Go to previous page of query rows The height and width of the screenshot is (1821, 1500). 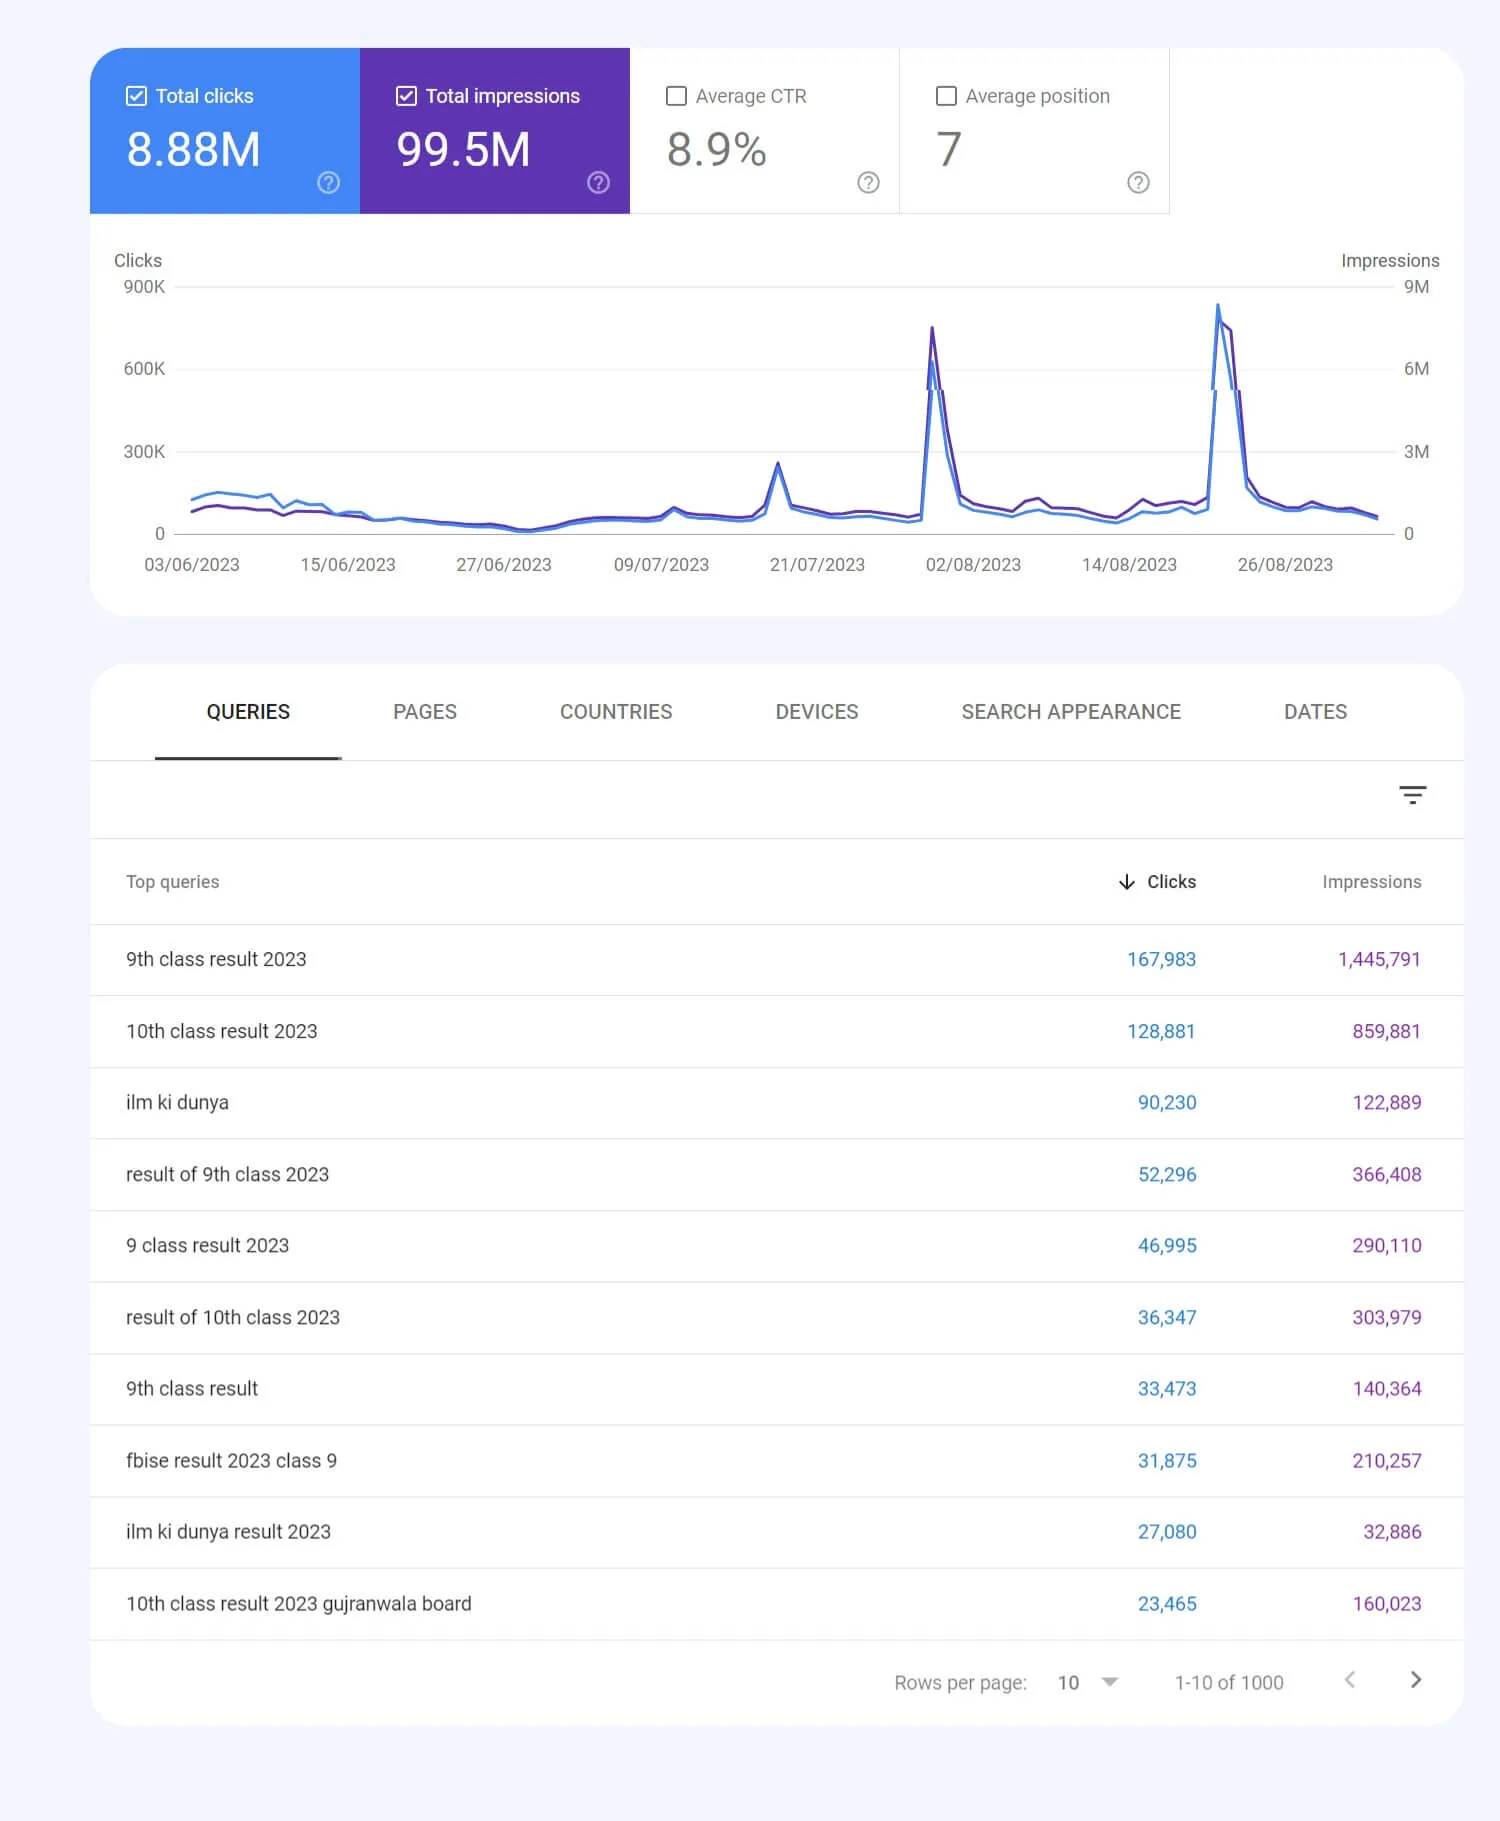coord(1350,1680)
